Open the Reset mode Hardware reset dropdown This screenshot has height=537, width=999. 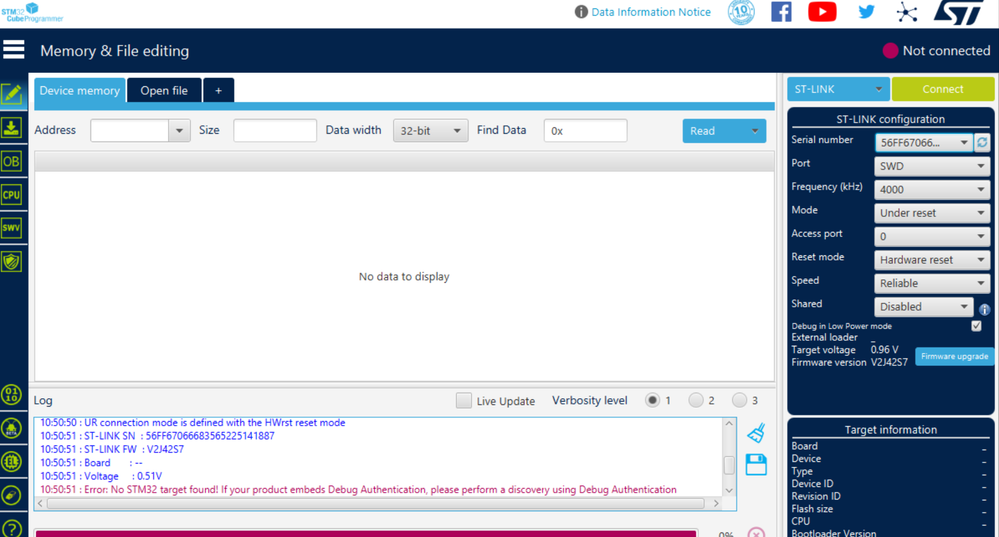coord(932,260)
